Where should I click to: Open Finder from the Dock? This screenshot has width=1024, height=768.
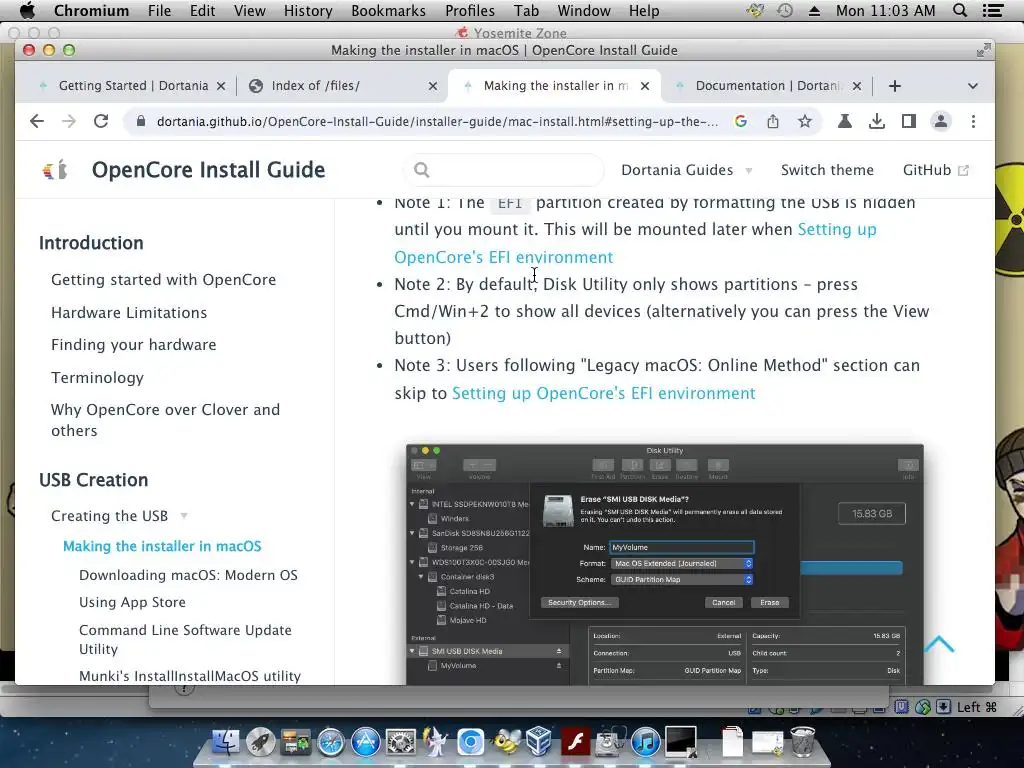(x=227, y=743)
